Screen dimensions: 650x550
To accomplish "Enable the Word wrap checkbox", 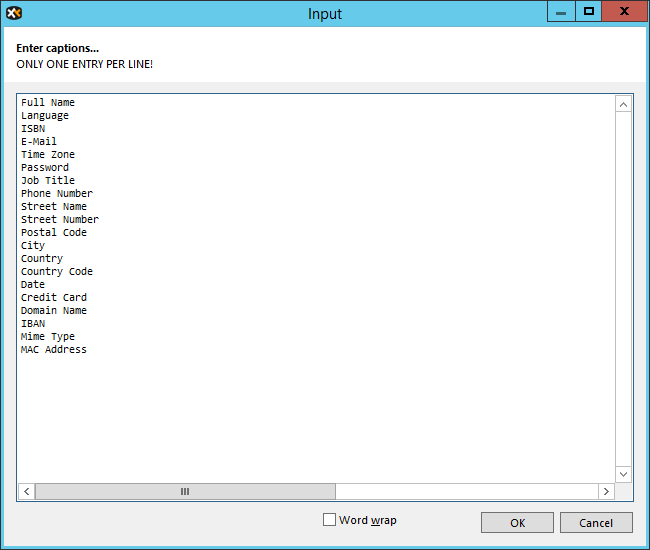I will (330, 520).
